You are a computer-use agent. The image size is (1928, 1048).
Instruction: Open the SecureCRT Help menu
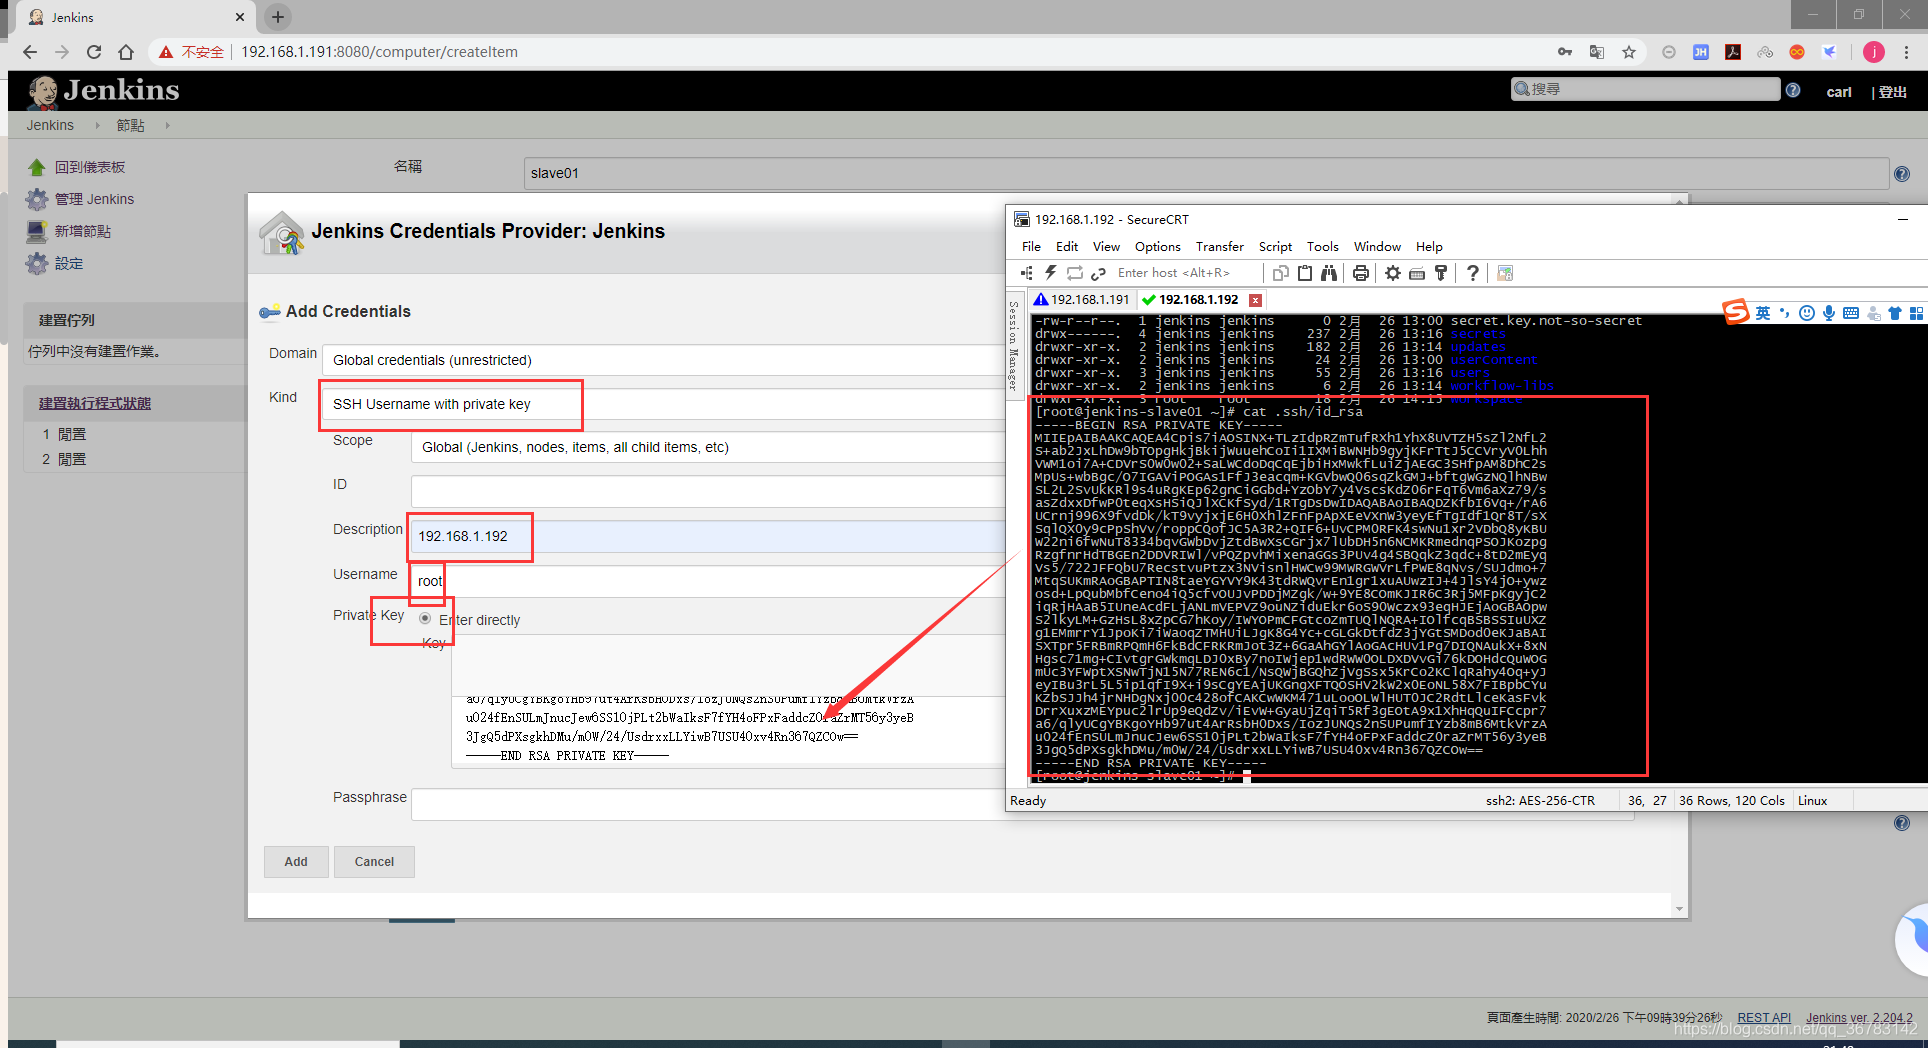point(1429,247)
